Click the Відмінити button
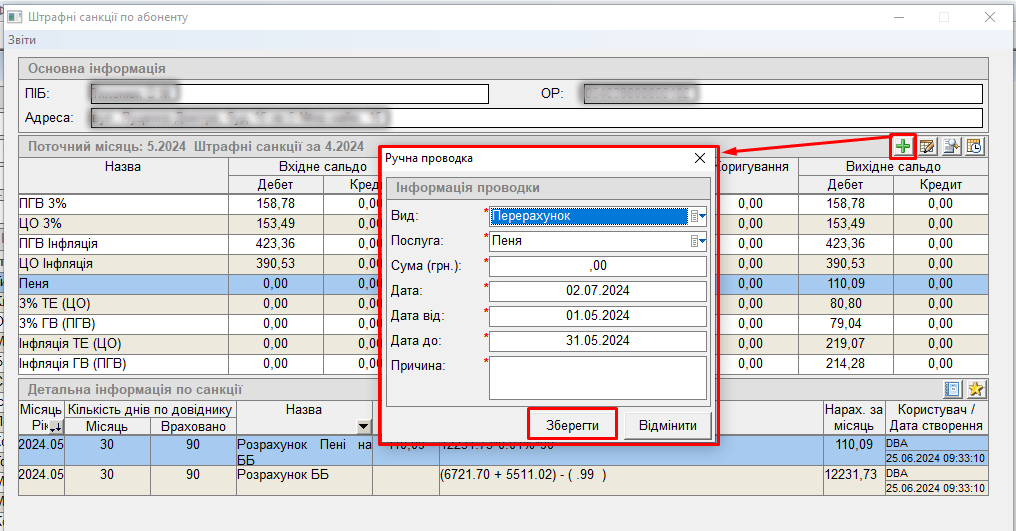Image resolution: width=1016 pixels, height=531 pixels. [667, 426]
